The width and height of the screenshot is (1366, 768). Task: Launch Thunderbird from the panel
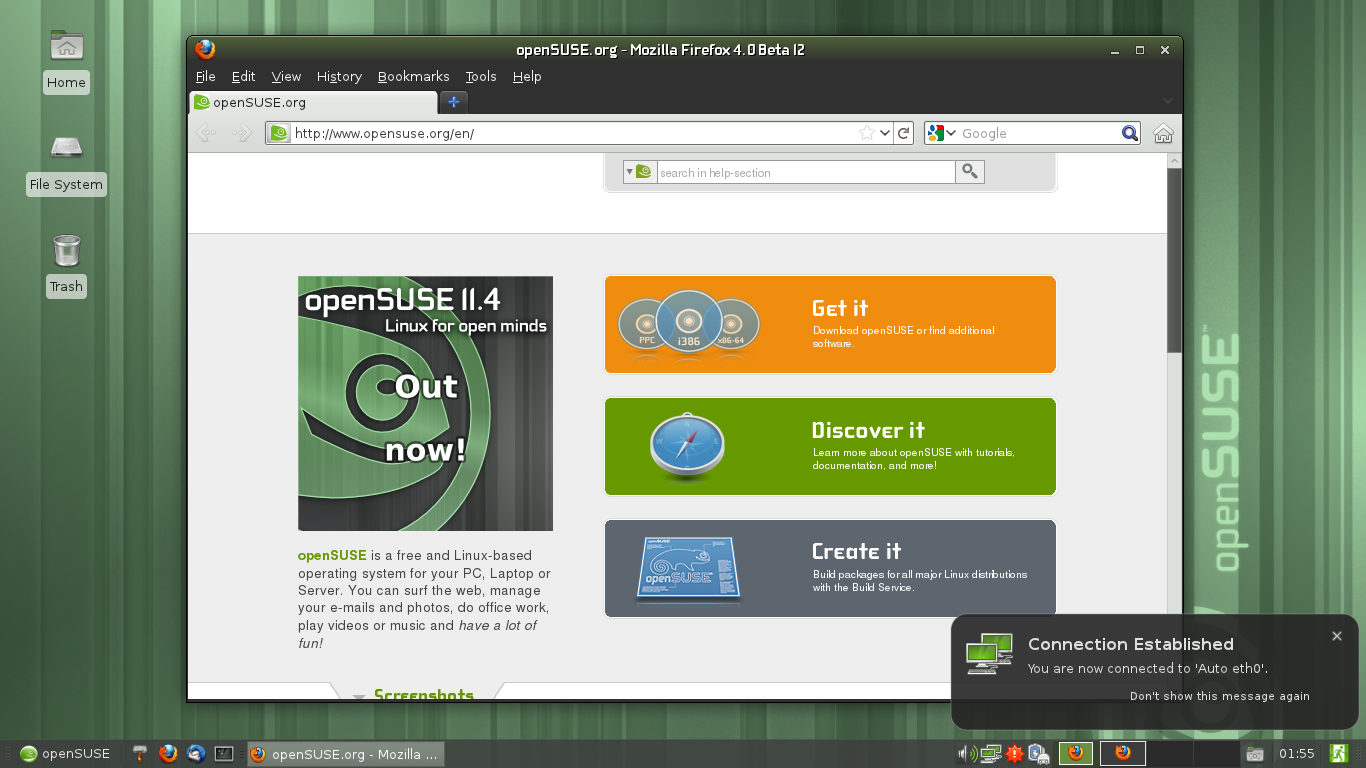pos(196,754)
